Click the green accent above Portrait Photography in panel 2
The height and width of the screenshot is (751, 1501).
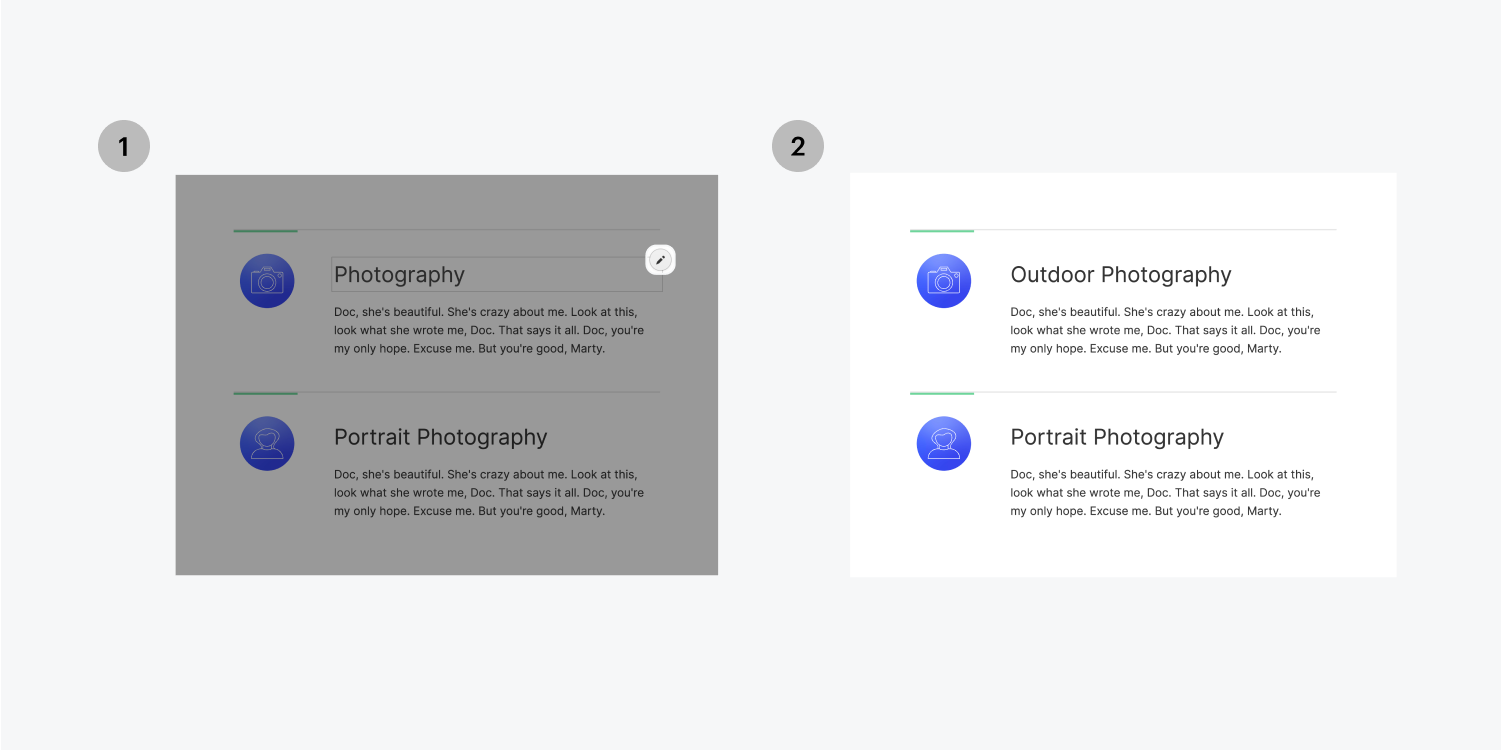(x=941, y=393)
